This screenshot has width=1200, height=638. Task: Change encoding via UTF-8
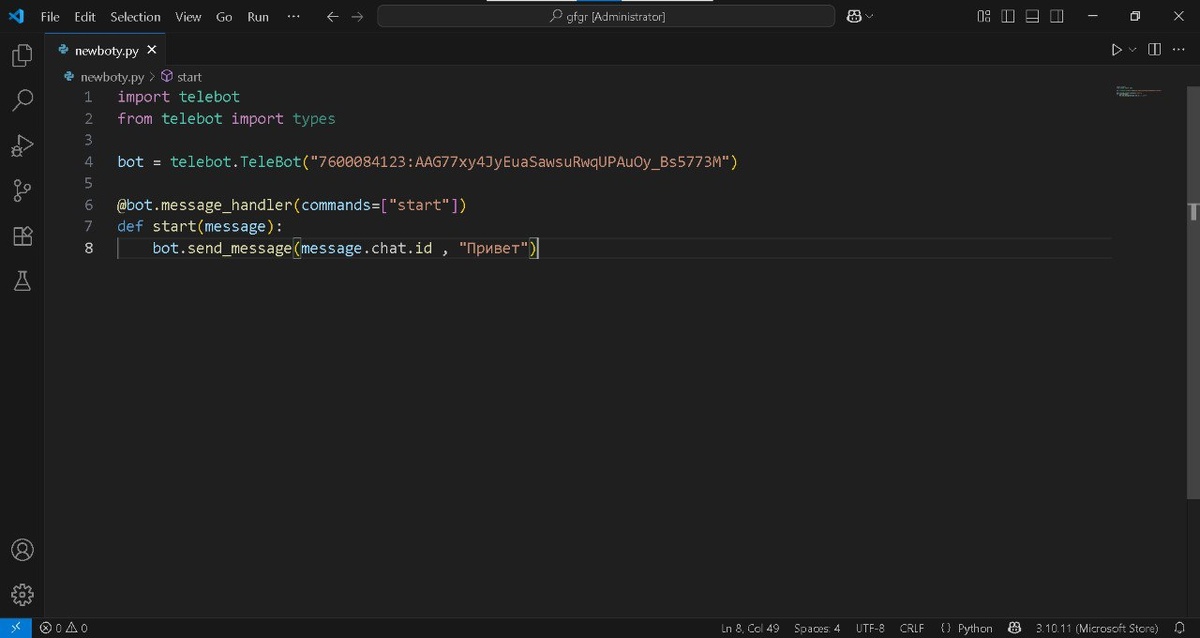click(870, 628)
